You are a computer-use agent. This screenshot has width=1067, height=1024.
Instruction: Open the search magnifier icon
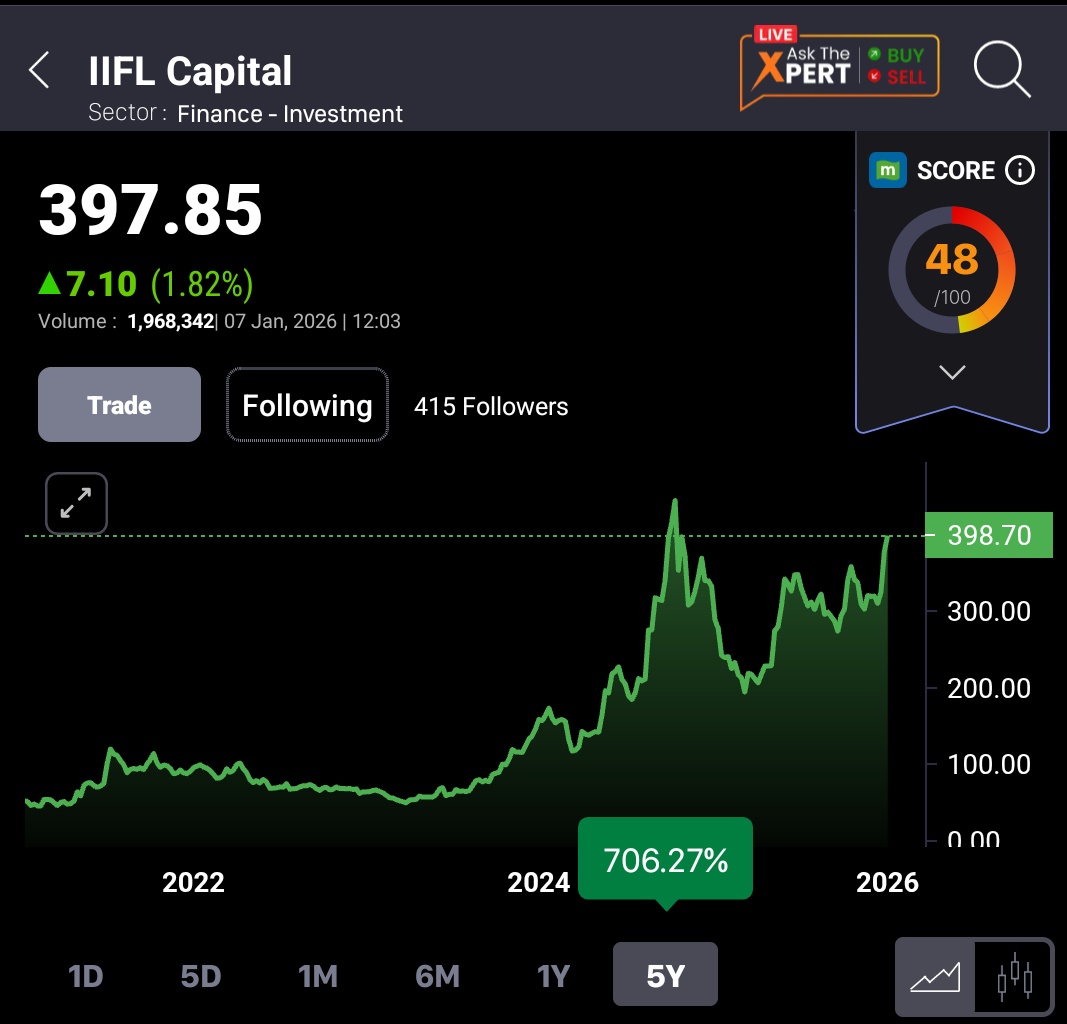1002,69
